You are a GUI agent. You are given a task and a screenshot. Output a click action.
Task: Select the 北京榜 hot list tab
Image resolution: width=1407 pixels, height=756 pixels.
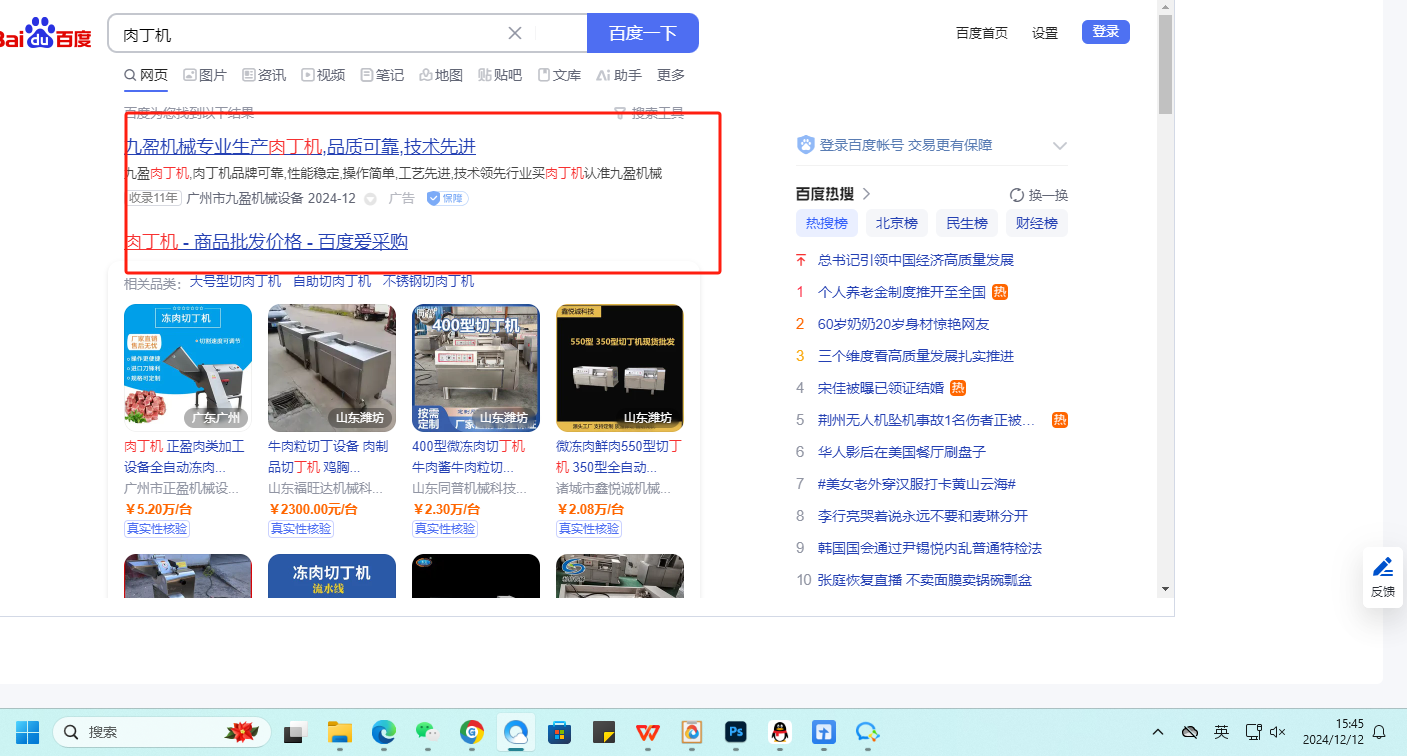[x=897, y=223]
